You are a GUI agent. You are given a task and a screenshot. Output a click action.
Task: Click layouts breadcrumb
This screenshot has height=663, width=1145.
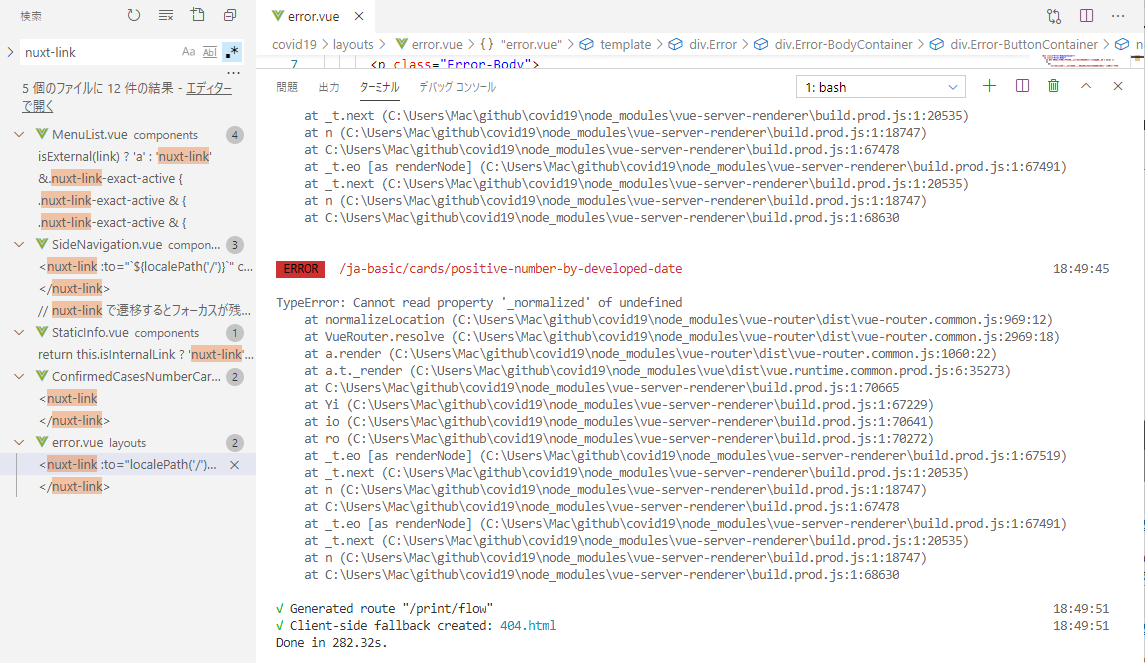click(x=353, y=45)
